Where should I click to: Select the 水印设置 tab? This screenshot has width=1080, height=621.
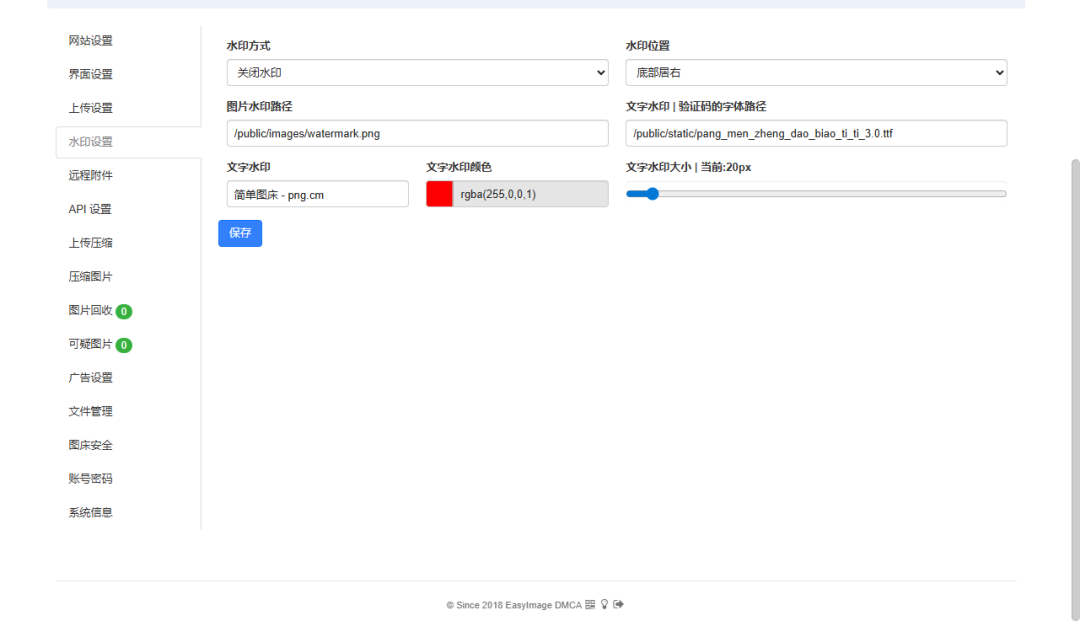(128, 142)
